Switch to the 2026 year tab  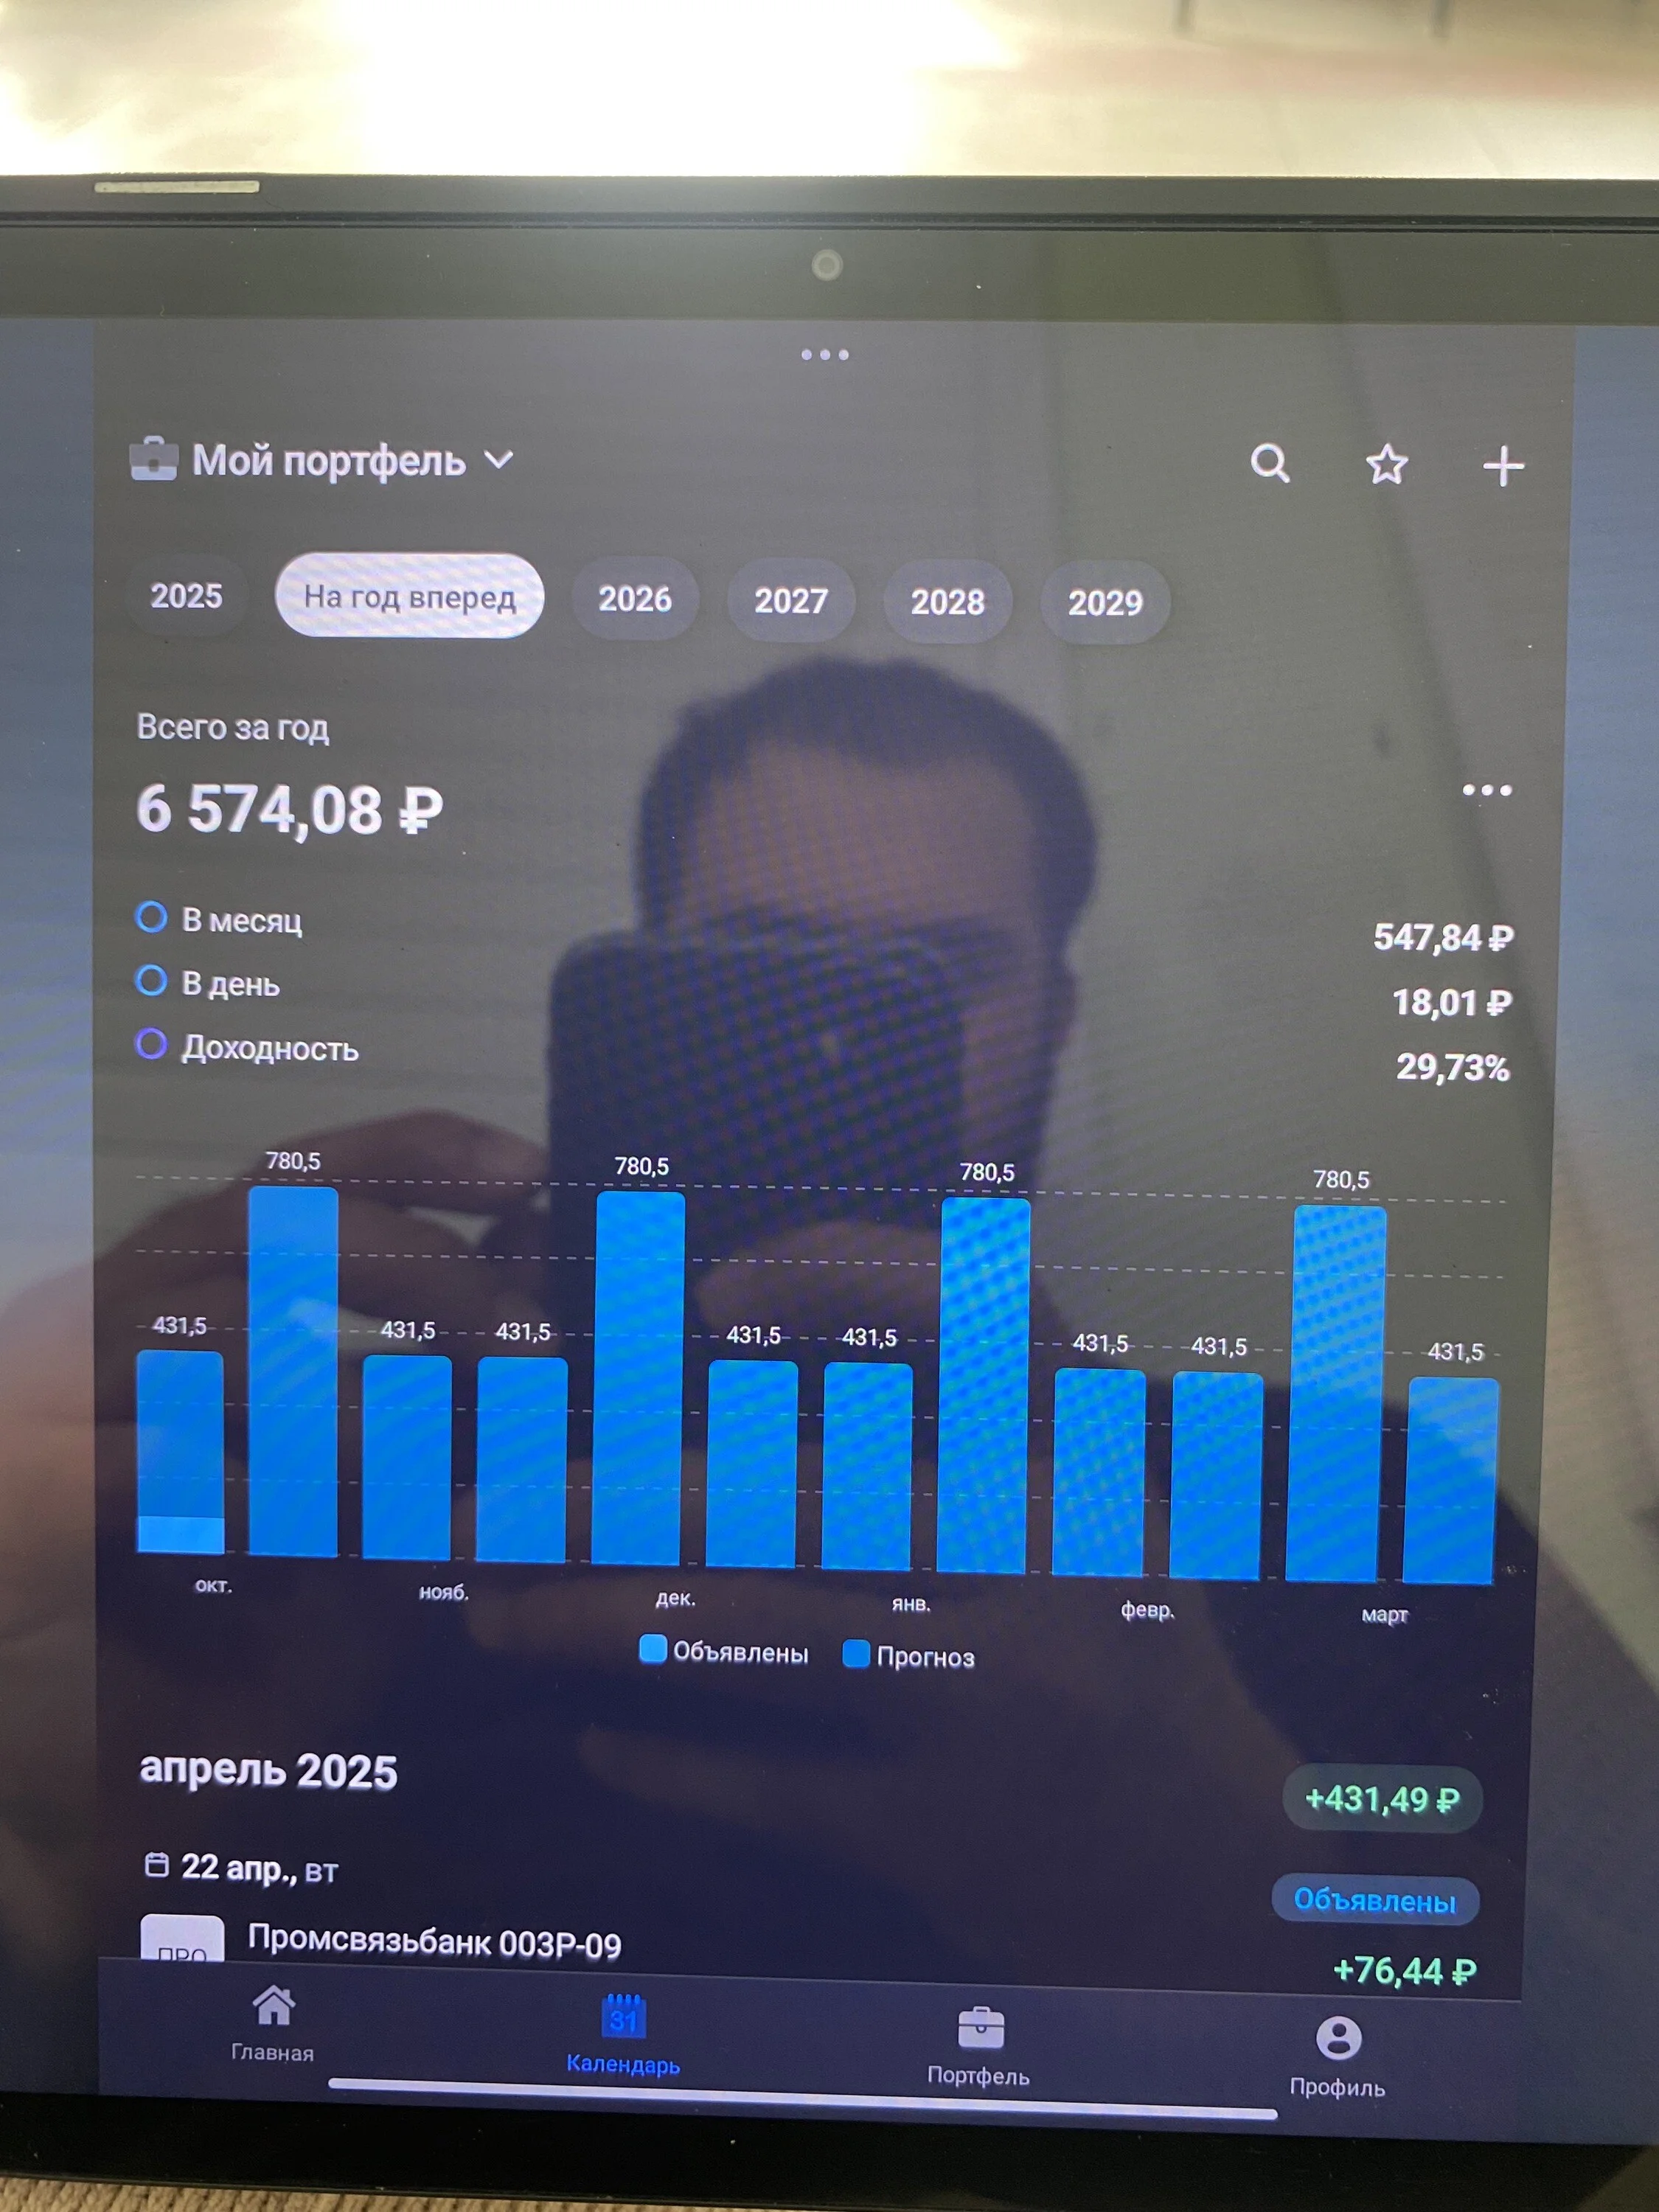[635, 599]
